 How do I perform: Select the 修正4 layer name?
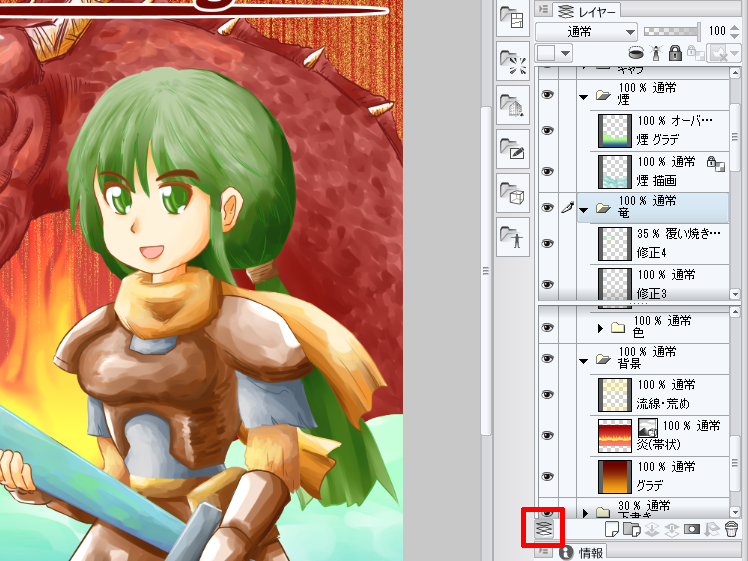(652, 252)
